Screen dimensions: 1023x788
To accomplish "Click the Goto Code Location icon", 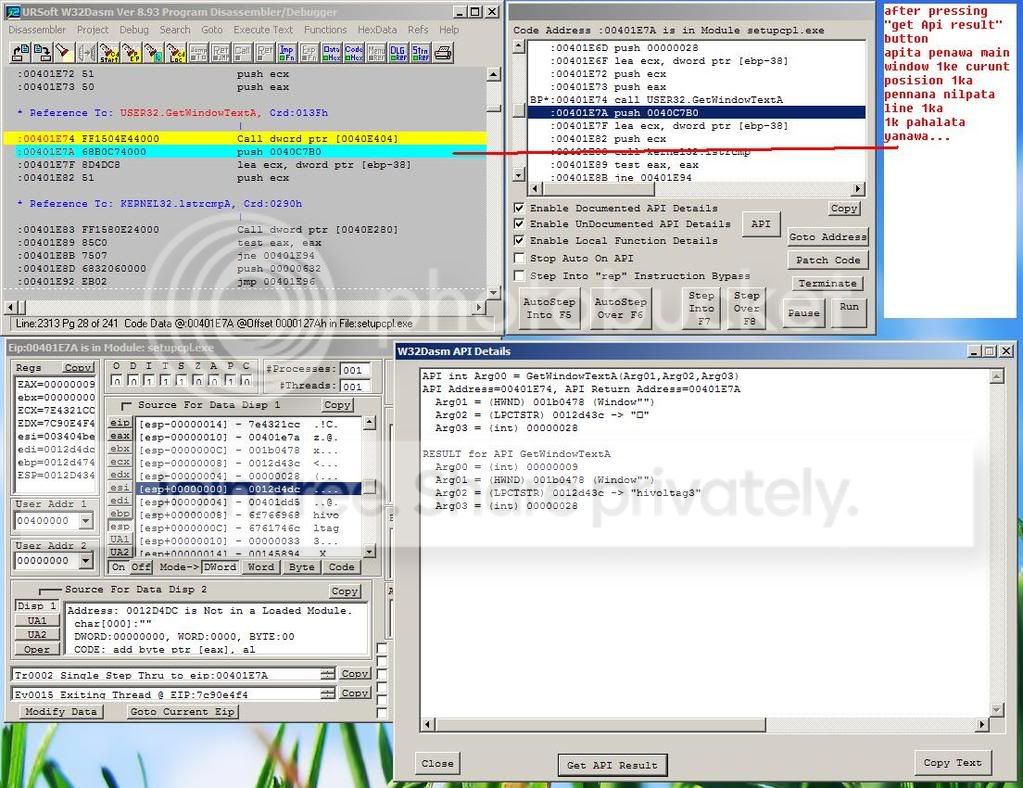I will tap(176, 52).
